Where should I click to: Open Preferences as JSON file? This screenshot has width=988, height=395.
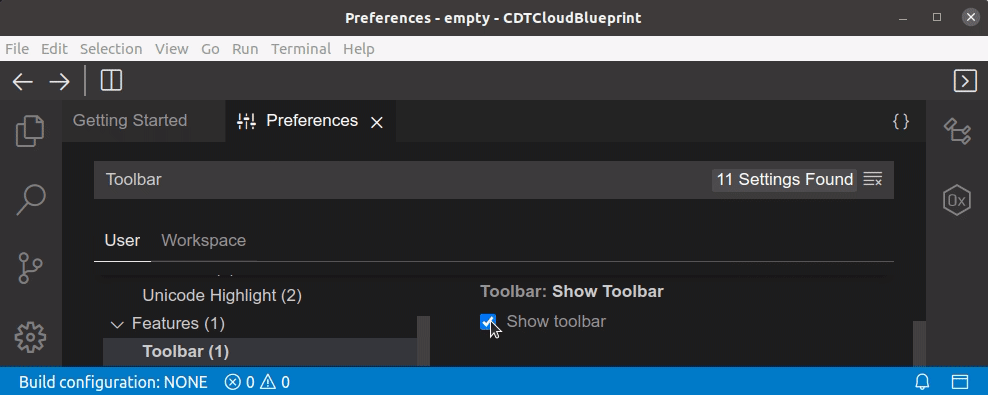click(x=901, y=121)
